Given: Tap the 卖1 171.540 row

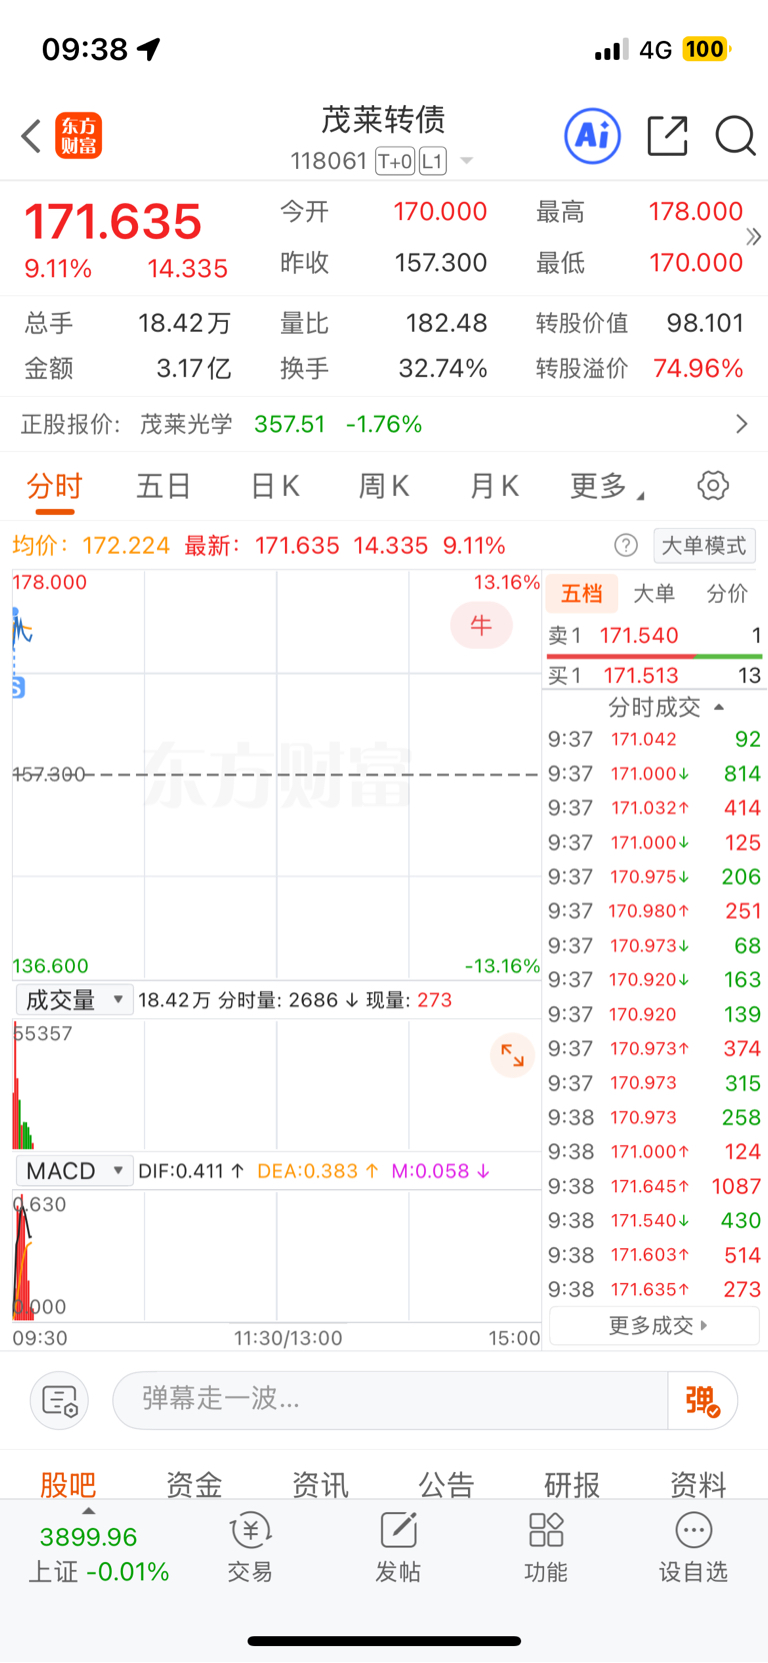Looking at the screenshot, I should 655,636.
